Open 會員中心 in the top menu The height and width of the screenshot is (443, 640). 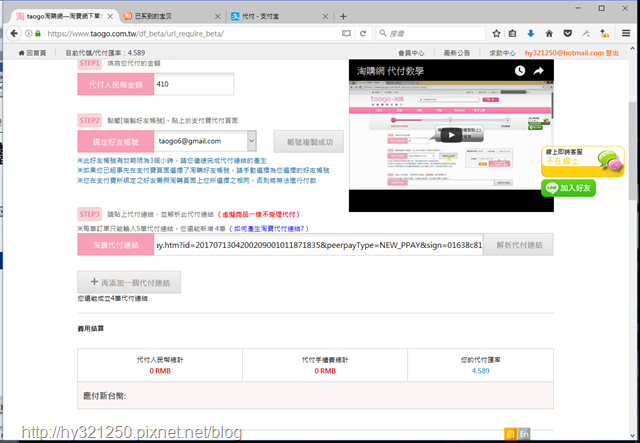click(411, 53)
